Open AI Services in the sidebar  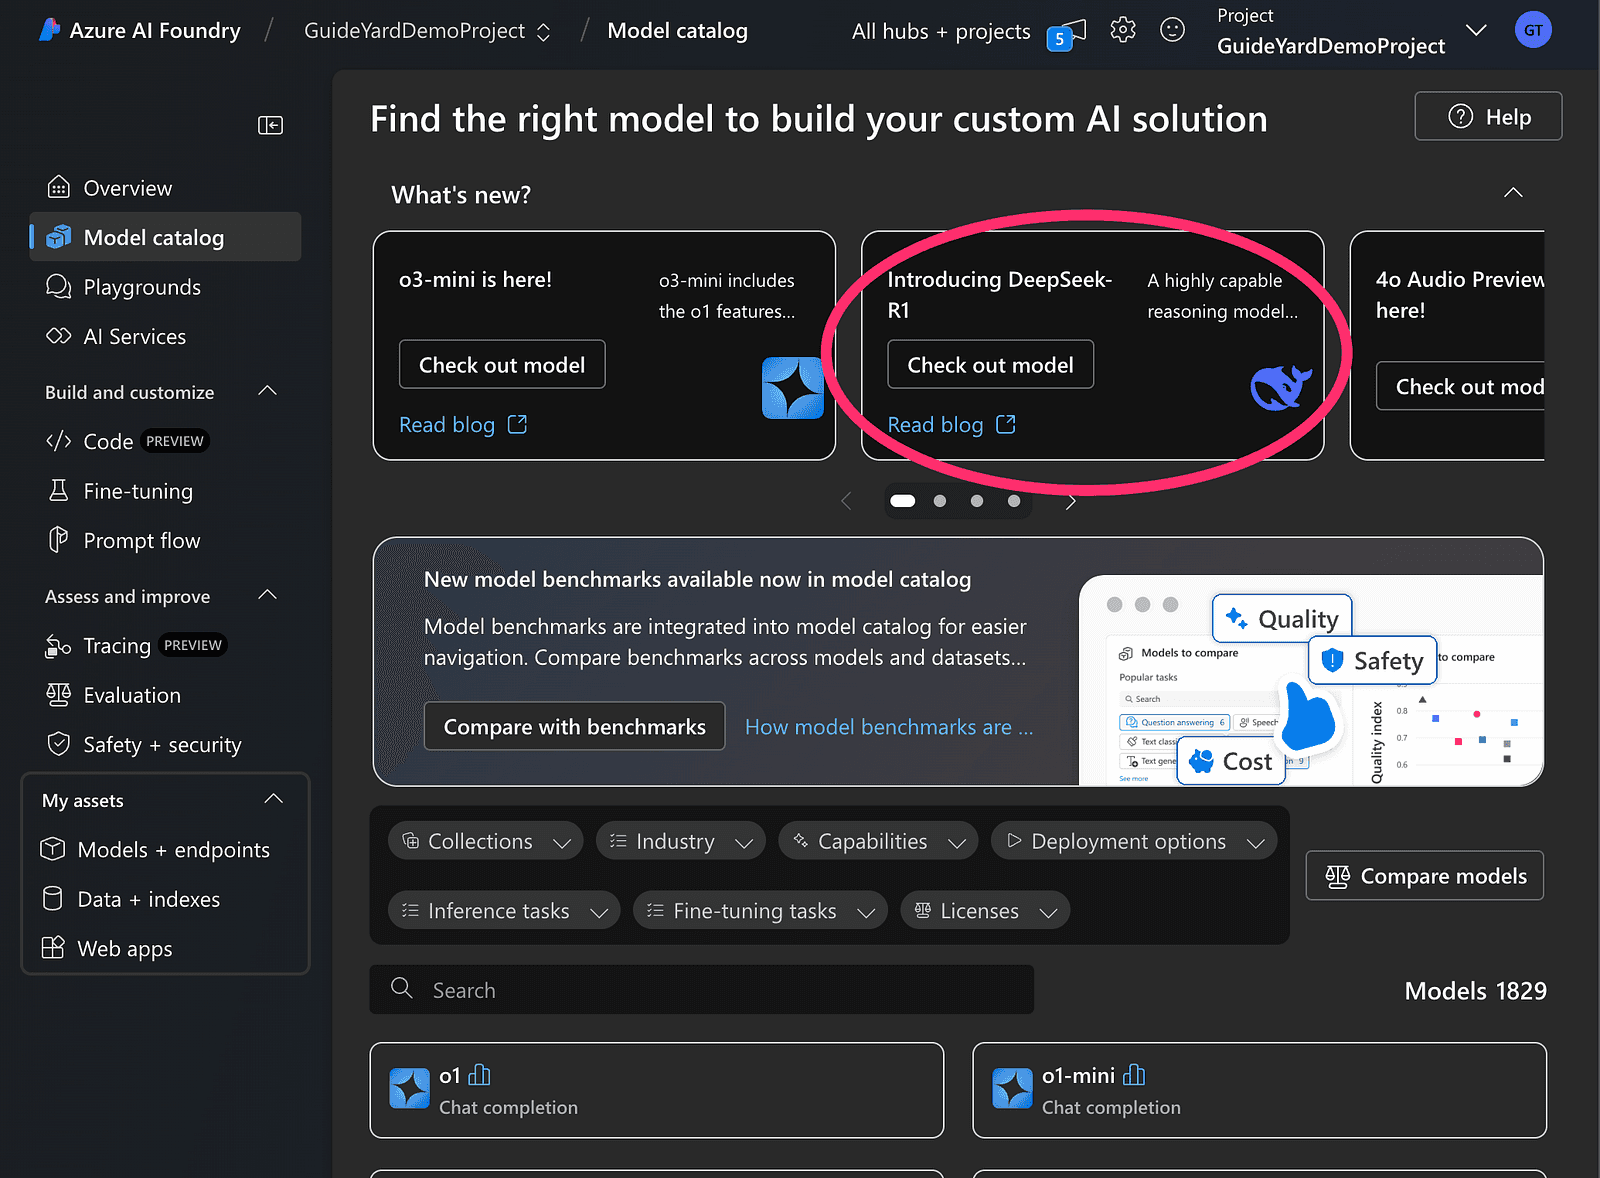click(165, 336)
